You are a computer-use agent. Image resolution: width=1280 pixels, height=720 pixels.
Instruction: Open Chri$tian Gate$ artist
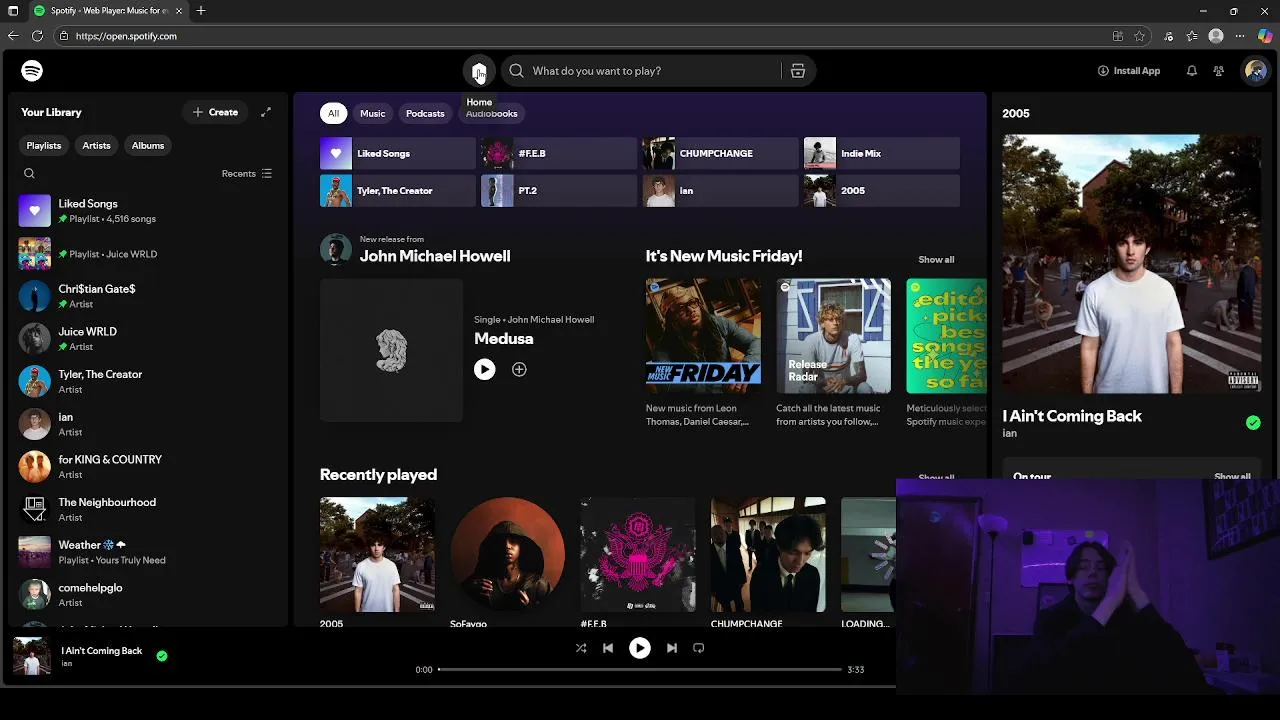(x=148, y=296)
